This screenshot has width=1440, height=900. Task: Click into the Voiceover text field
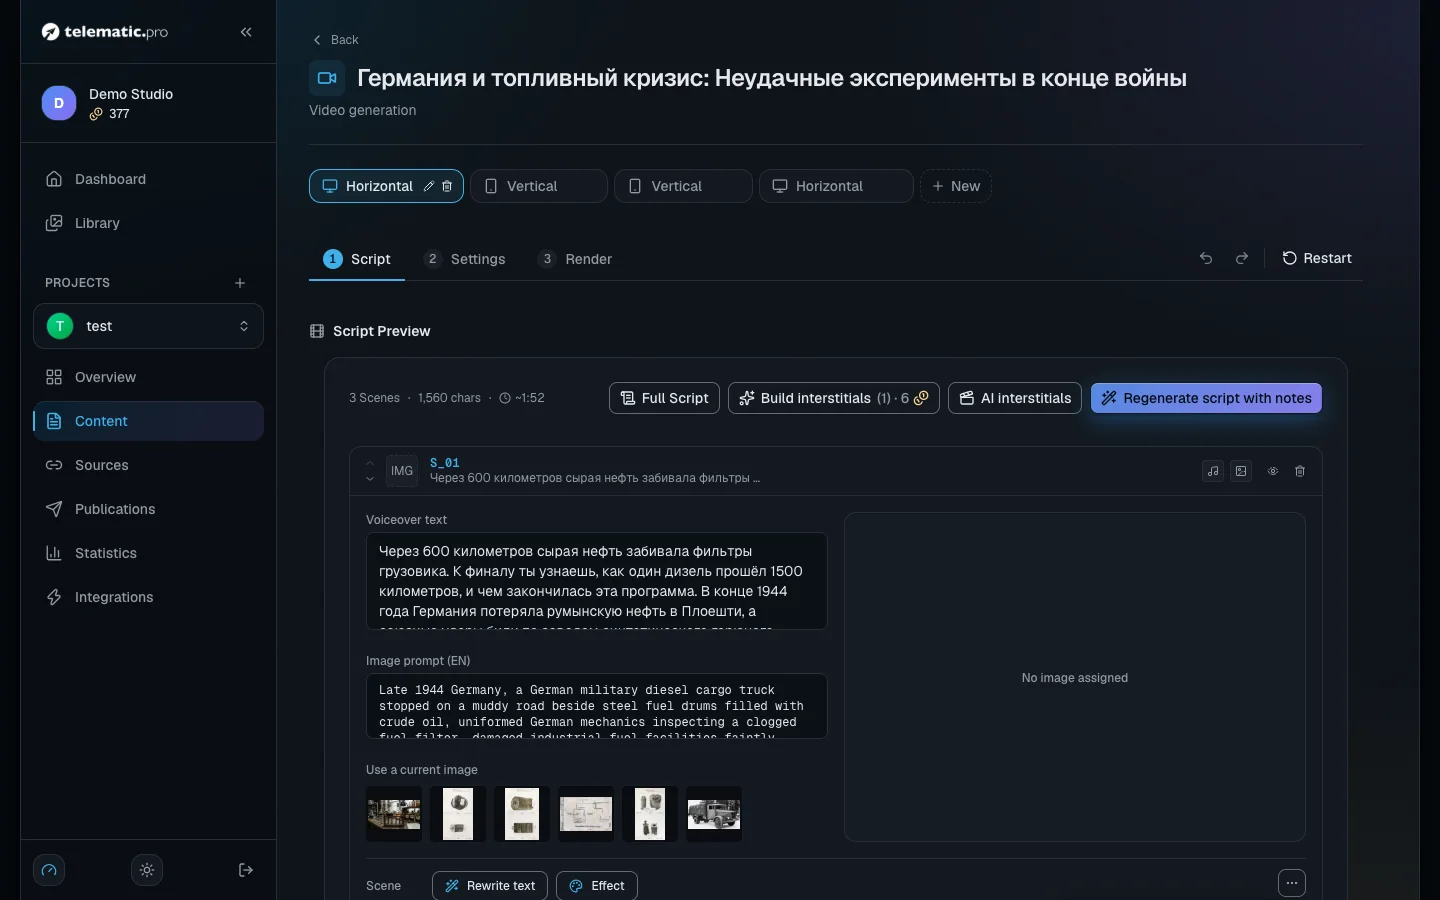click(x=597, y=581)
